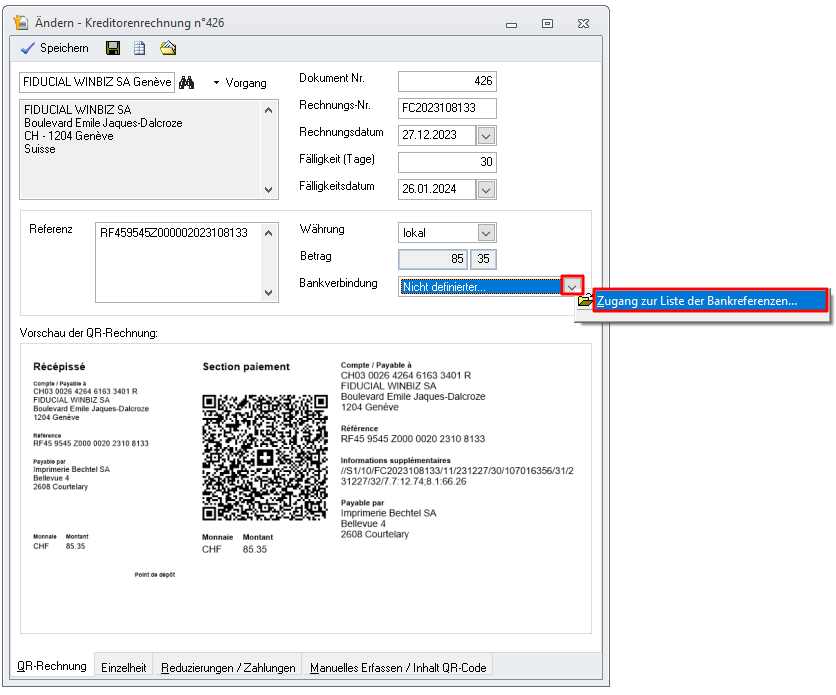836x695 pixels.
Task: Open Manuelles Erfassen / Inhalt QR-Code tab
Action: [x=397, y=668]
